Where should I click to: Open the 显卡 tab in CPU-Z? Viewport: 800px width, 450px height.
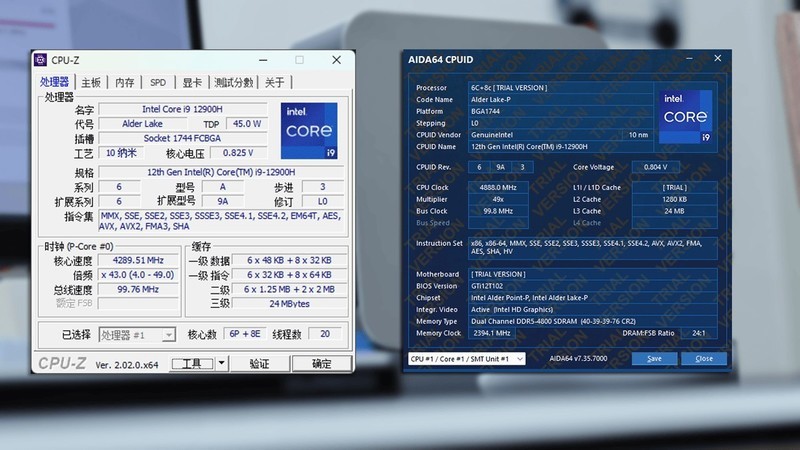pyautogui.click(x=192, y=83)
